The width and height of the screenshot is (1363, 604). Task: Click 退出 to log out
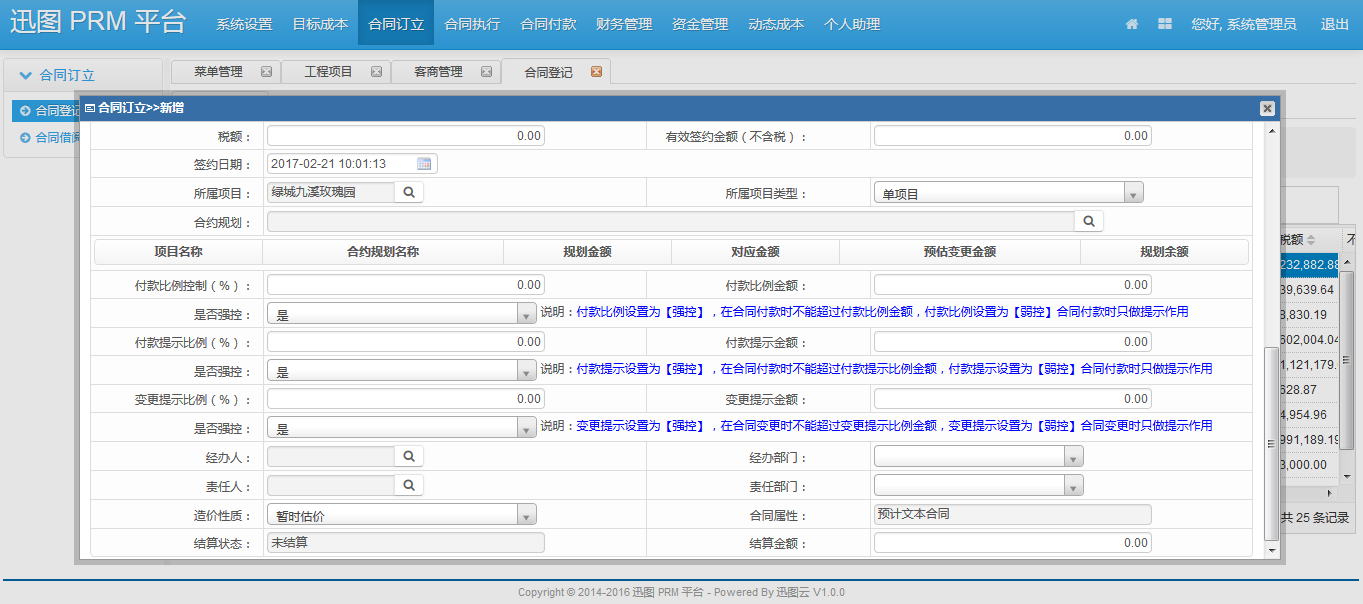(x=1335, y=24)
